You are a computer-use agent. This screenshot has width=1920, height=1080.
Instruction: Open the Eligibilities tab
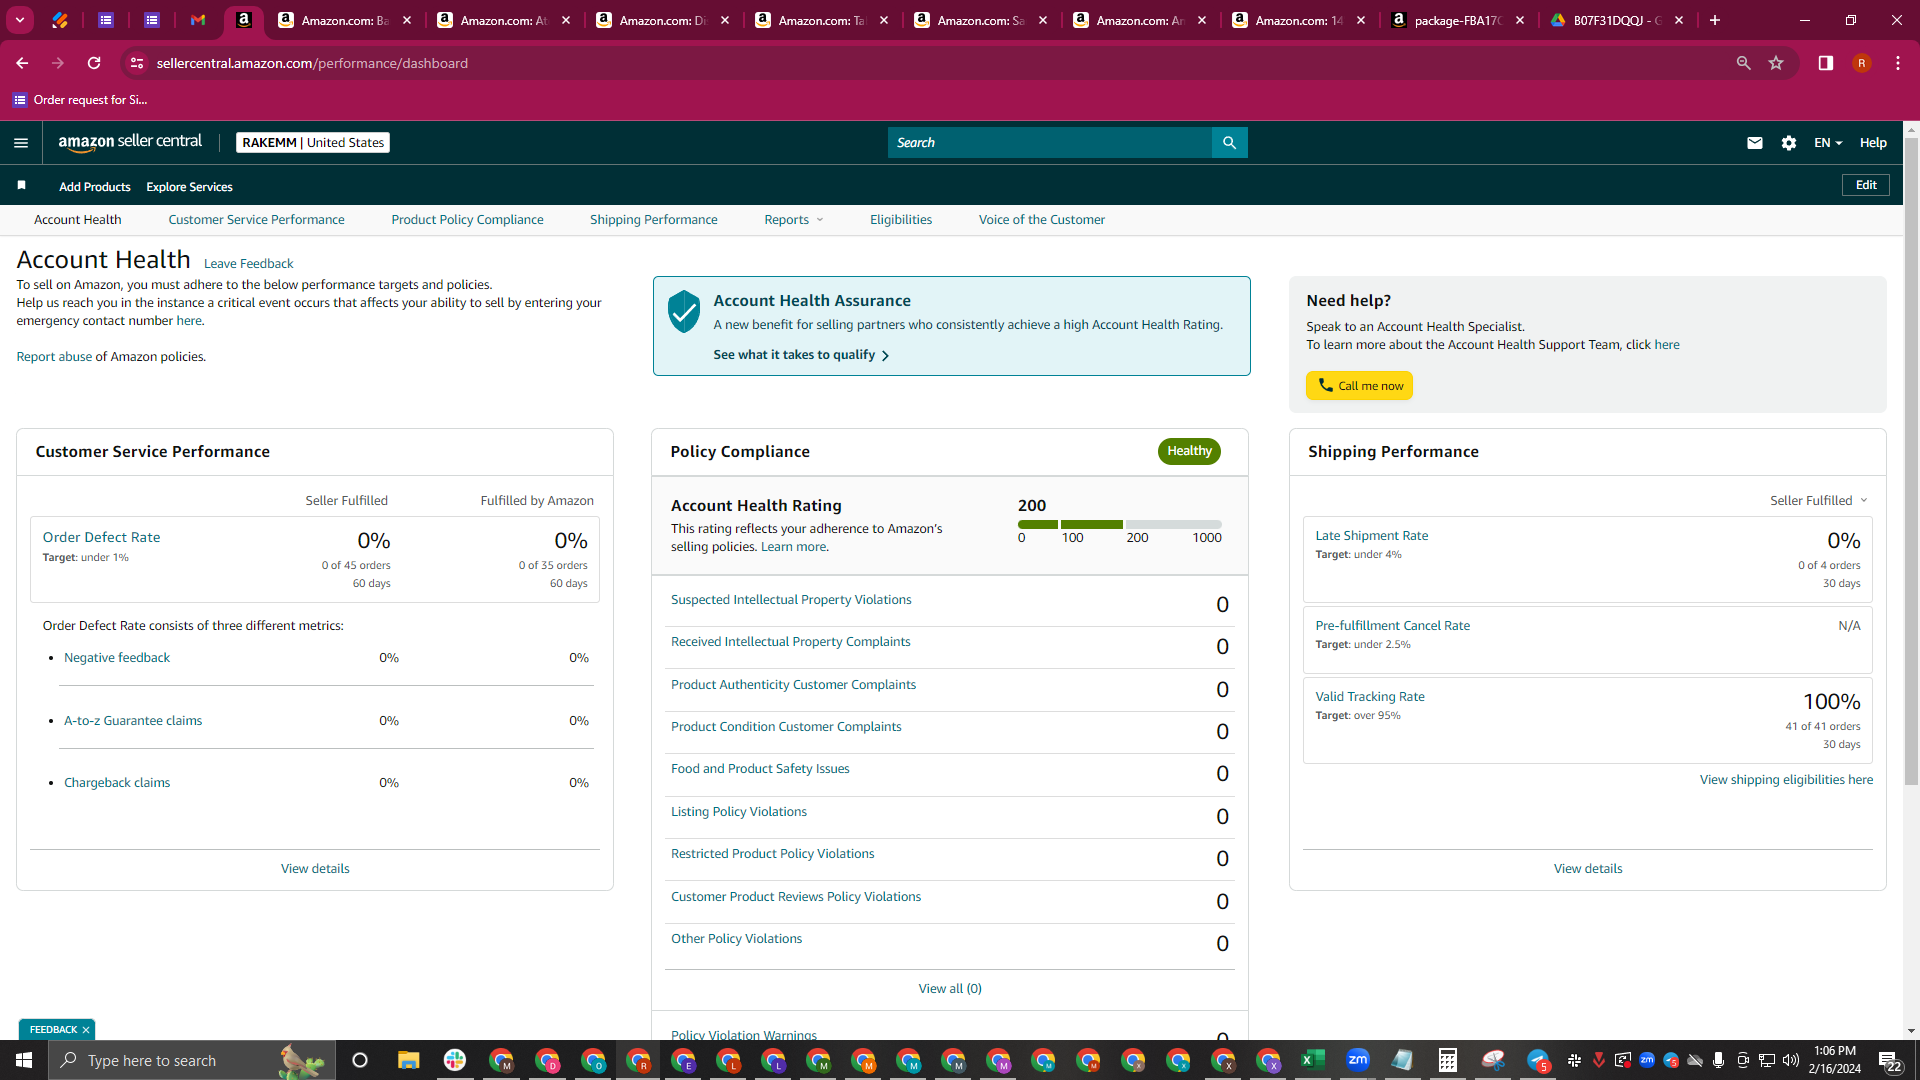click(x=900, y=220)
